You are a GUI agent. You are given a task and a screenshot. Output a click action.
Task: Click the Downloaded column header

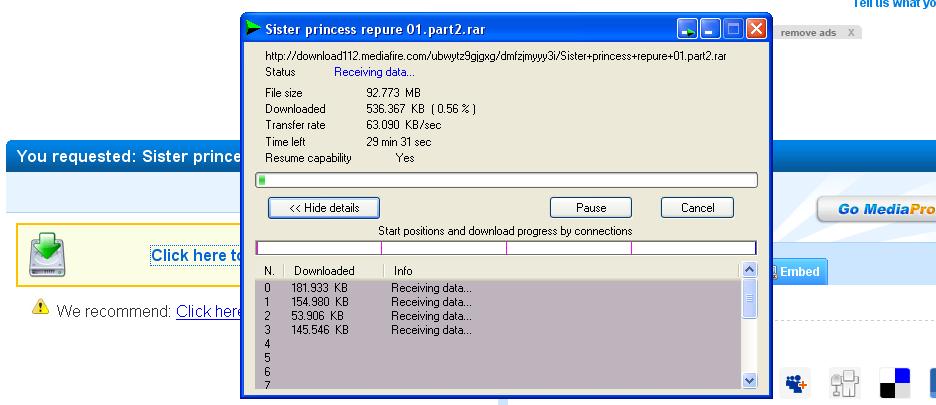[x=324, y=271]
